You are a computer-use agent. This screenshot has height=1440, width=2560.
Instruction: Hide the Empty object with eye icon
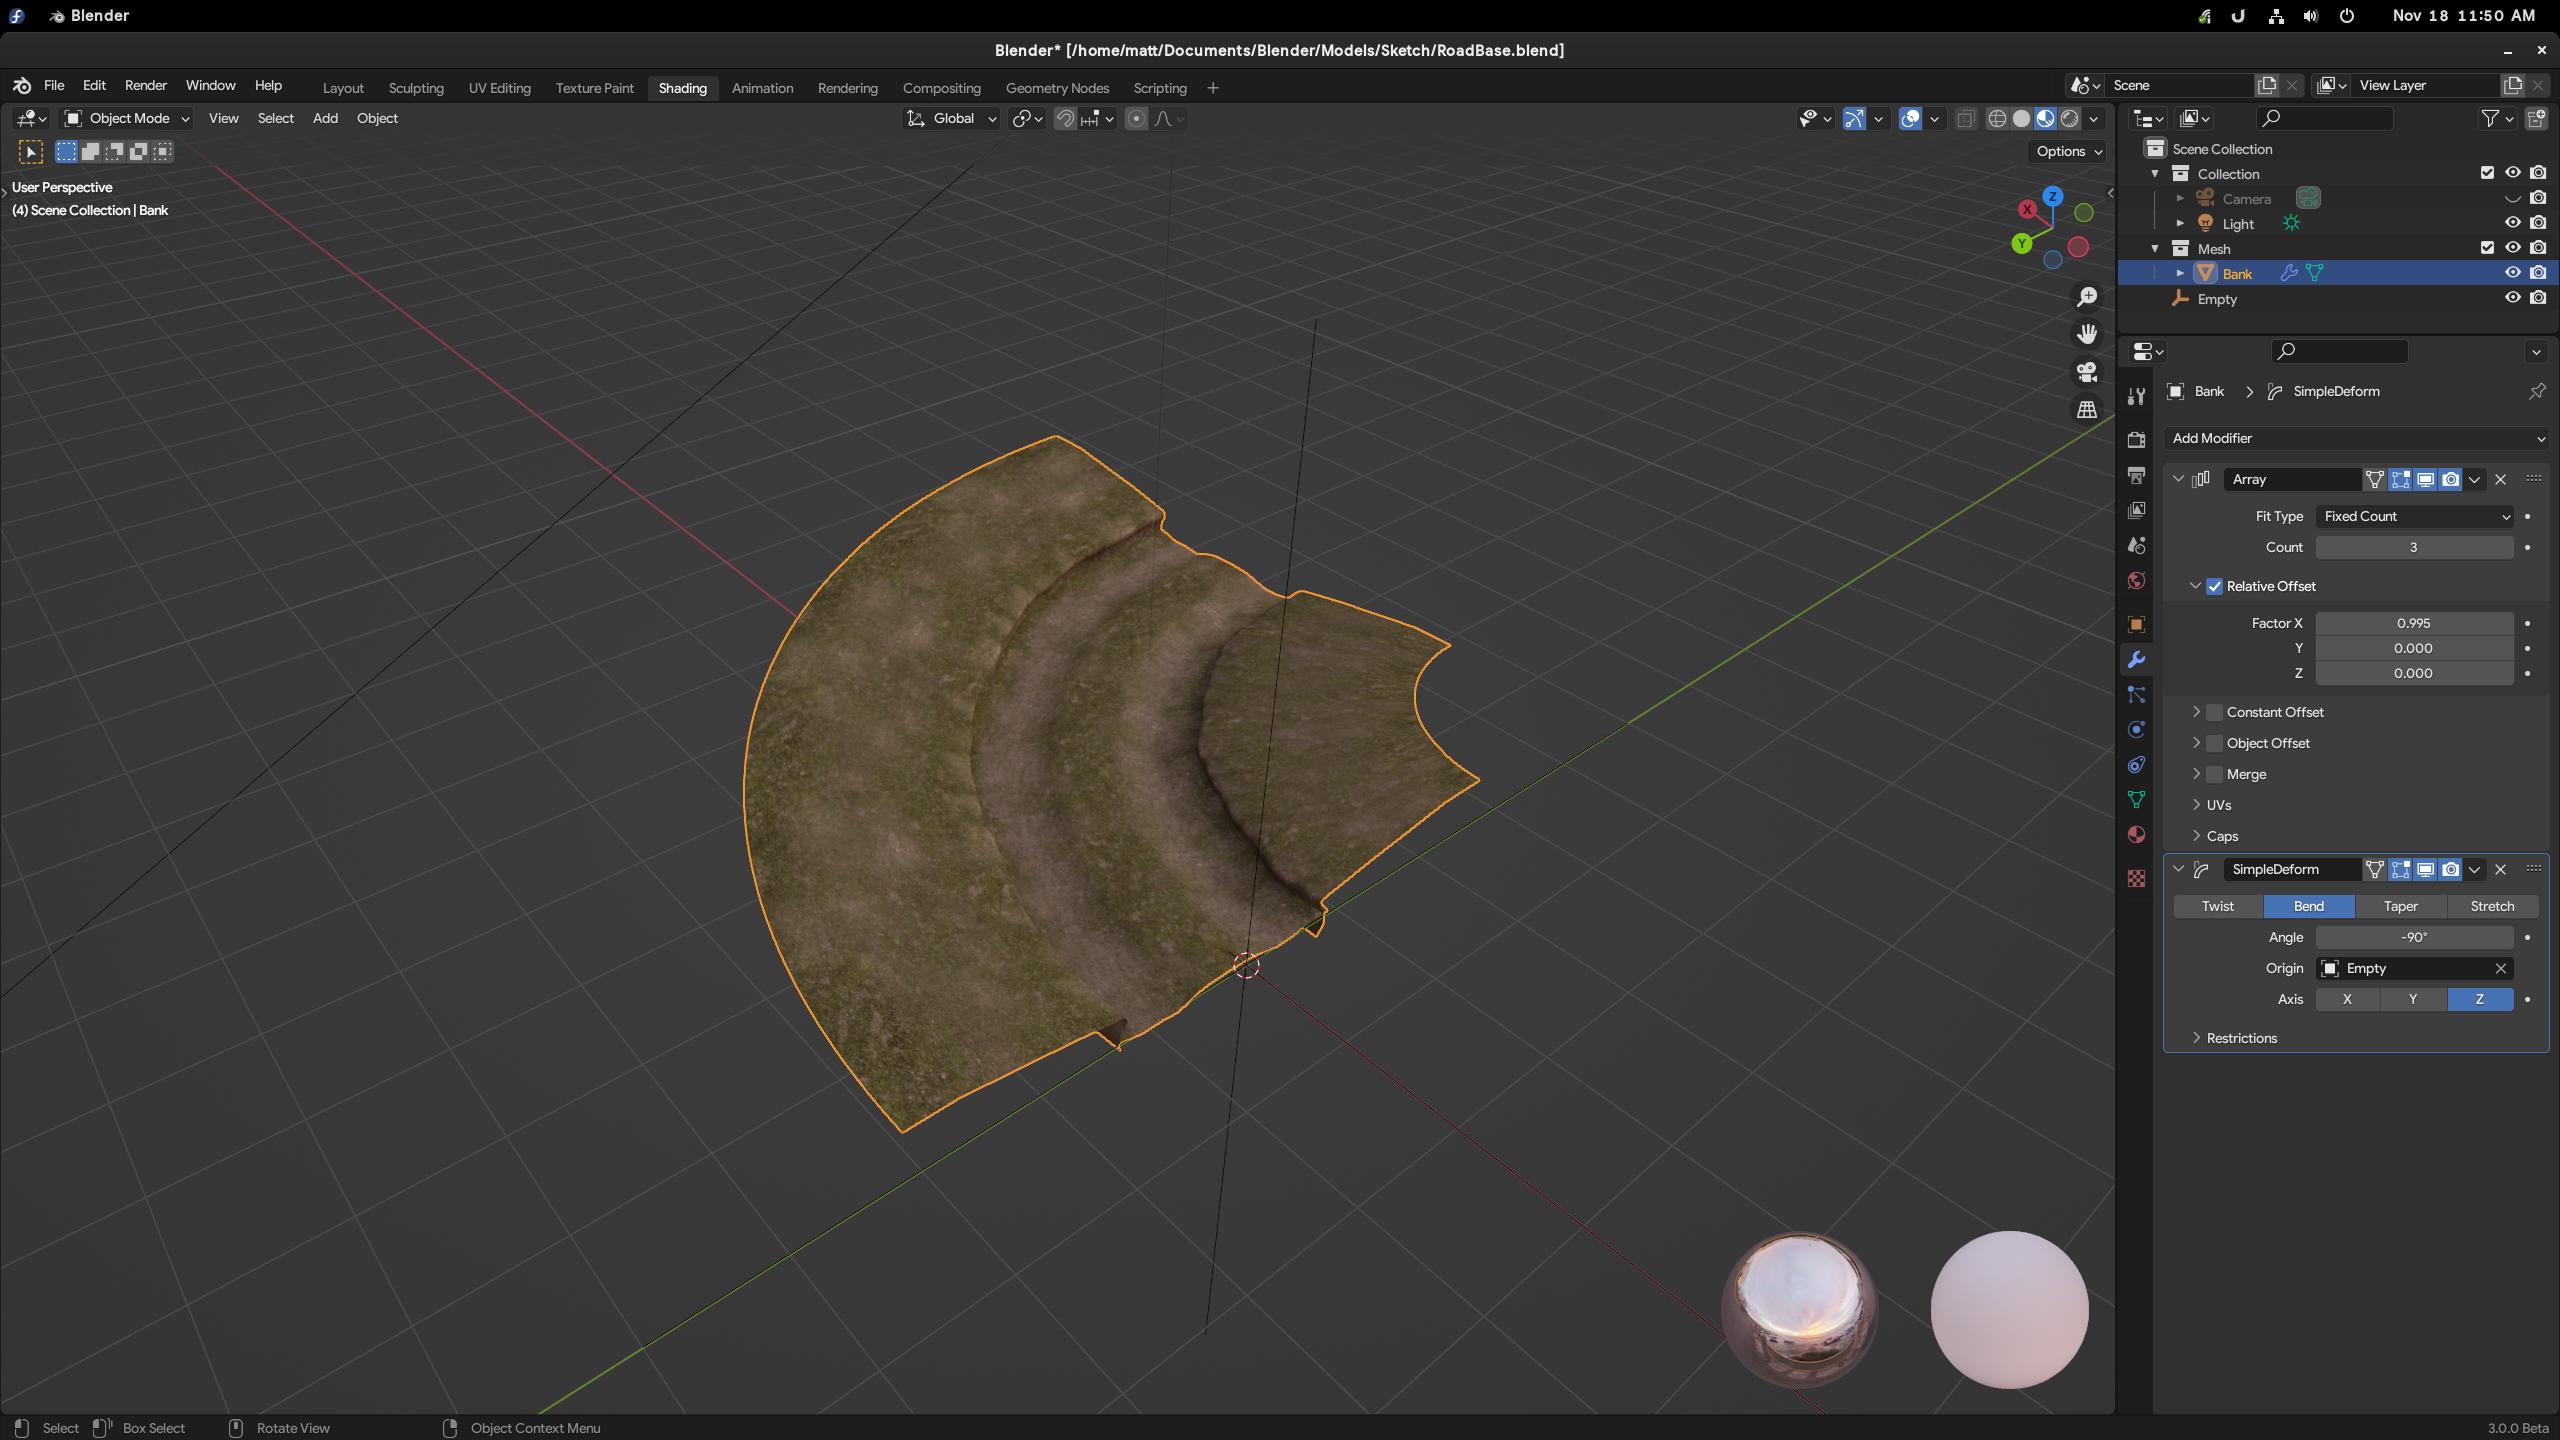2512,298
